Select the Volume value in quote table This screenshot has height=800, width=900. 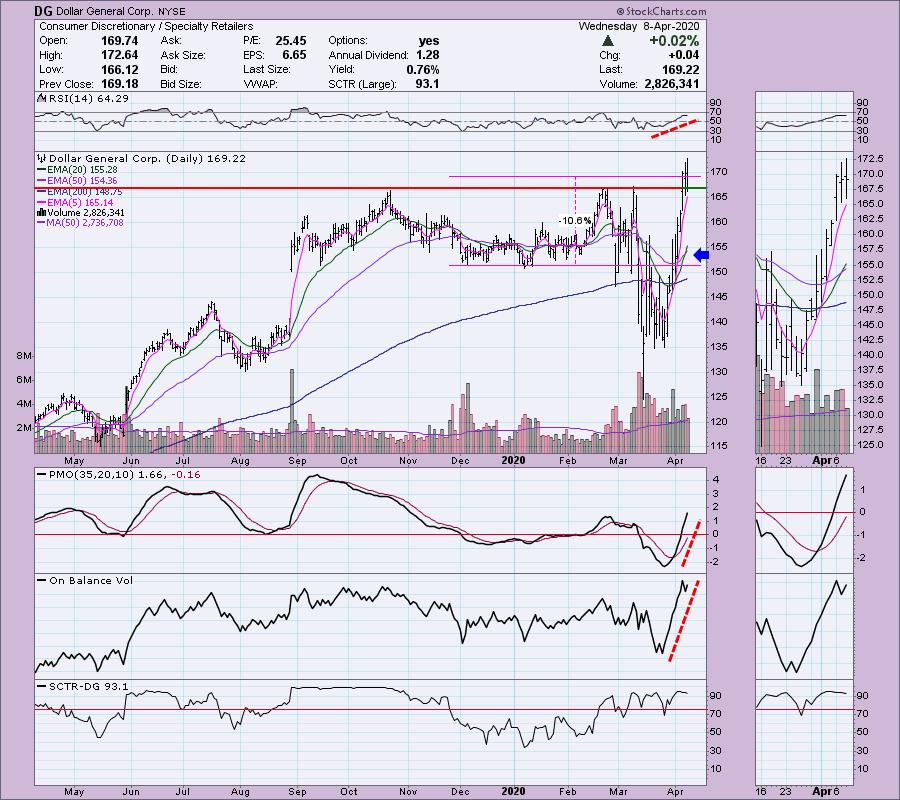pyautogui.click(x=672, y=84)
